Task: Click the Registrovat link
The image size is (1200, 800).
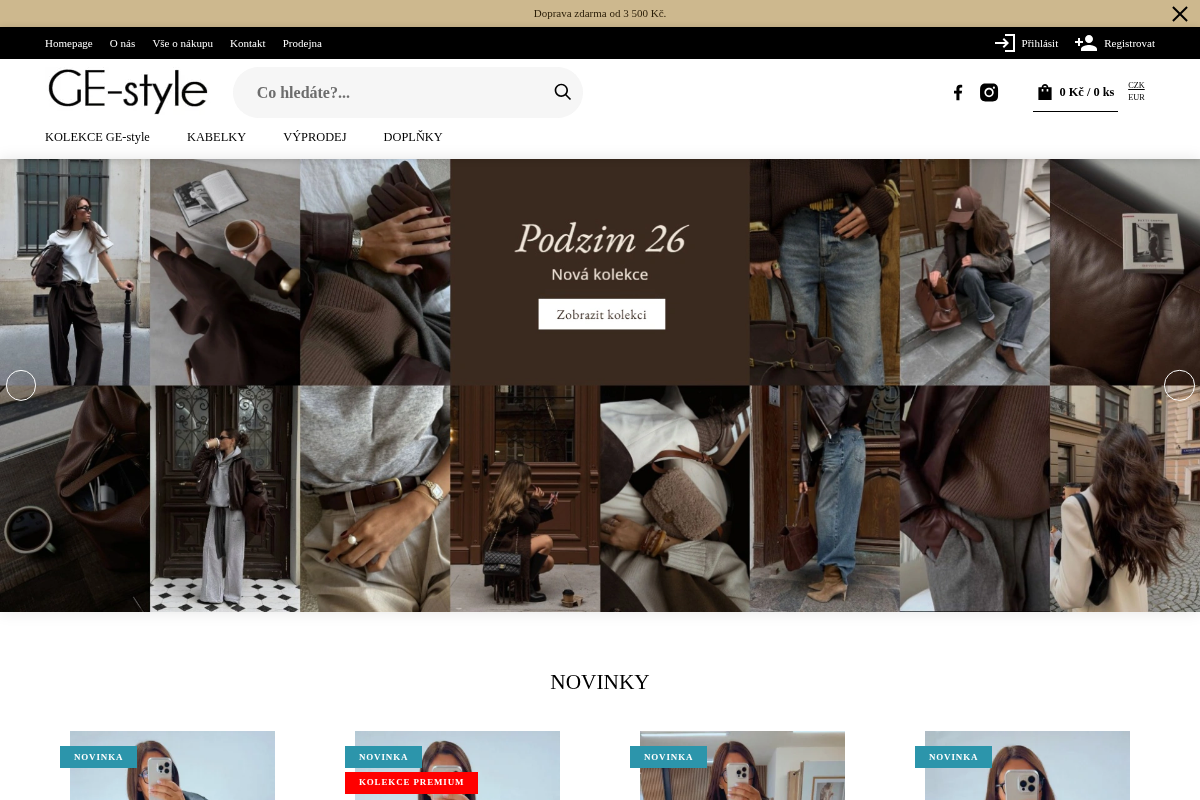Action: (1129, 43)
